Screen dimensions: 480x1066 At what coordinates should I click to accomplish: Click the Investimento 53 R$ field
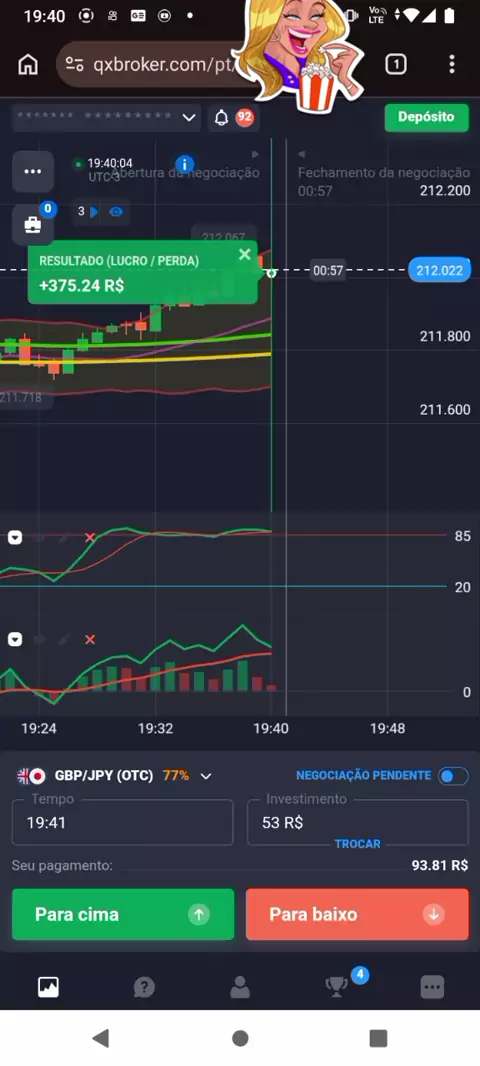pos(358,823)
